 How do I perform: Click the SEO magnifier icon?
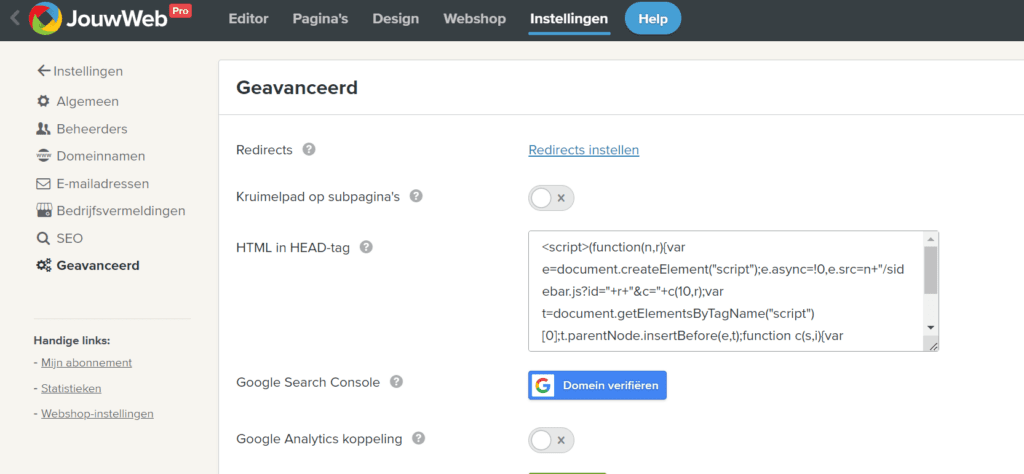pyautogui.click(x=43, y=239)
